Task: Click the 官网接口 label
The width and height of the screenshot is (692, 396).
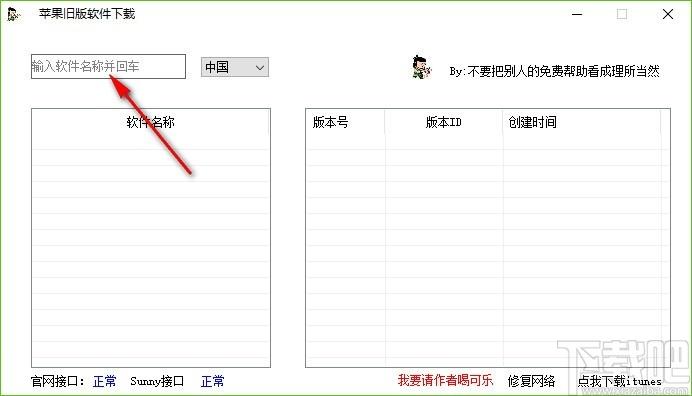Action: point(57,381)
